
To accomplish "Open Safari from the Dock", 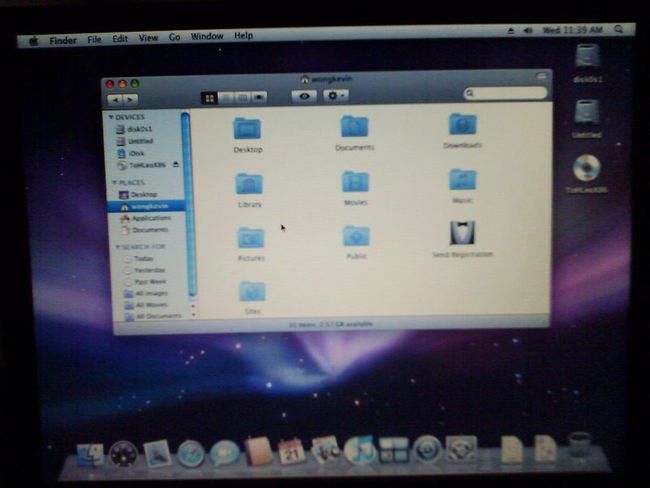I will click(x=191, y=454).
